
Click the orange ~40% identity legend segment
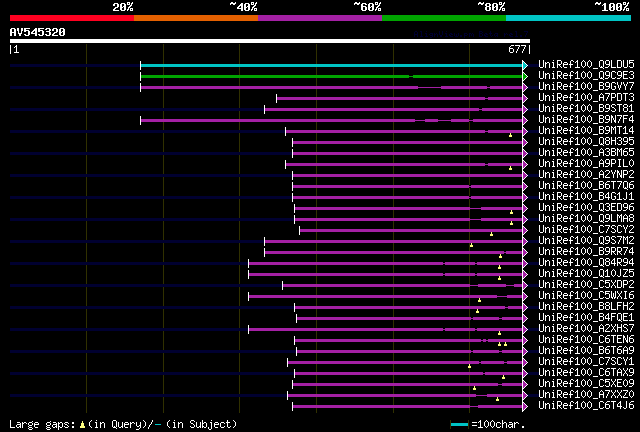(x=196, y=18)
